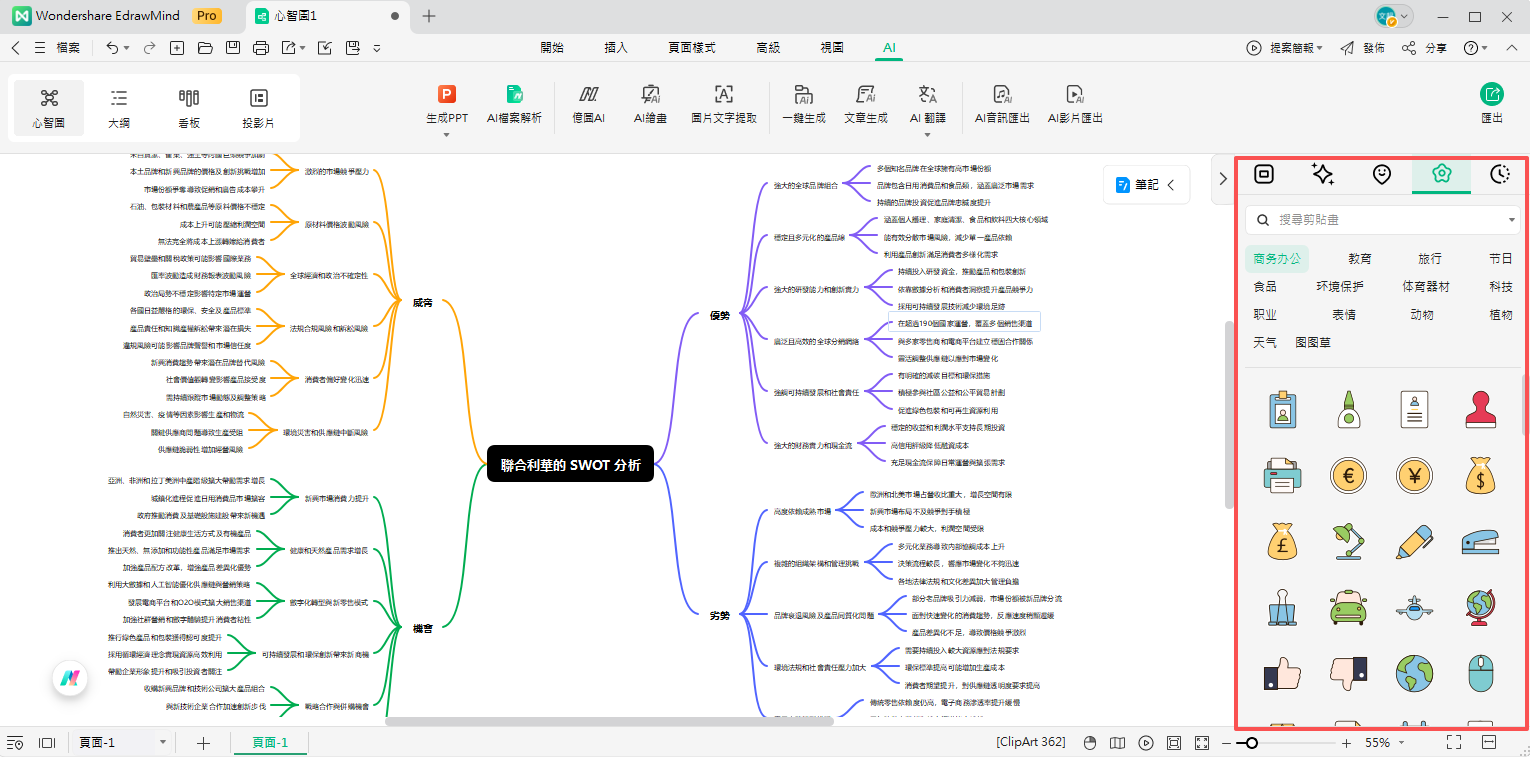The height and width of the screenshot is (757, 1530).
Task: Select the 看板 kanban view
Action: pos(188,107)
